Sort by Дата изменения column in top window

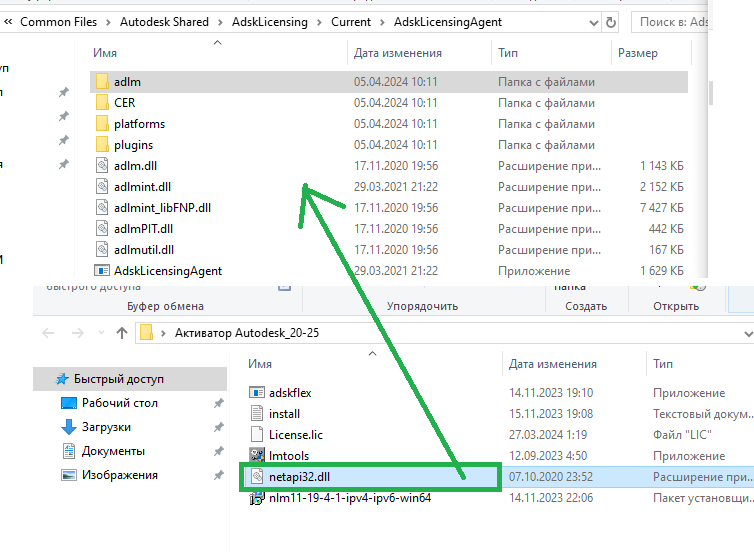tap(397, 52)
